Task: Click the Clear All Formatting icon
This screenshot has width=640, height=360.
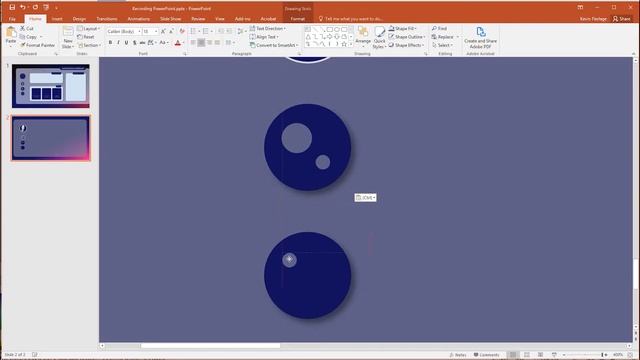Action: (x=182, y=31)
